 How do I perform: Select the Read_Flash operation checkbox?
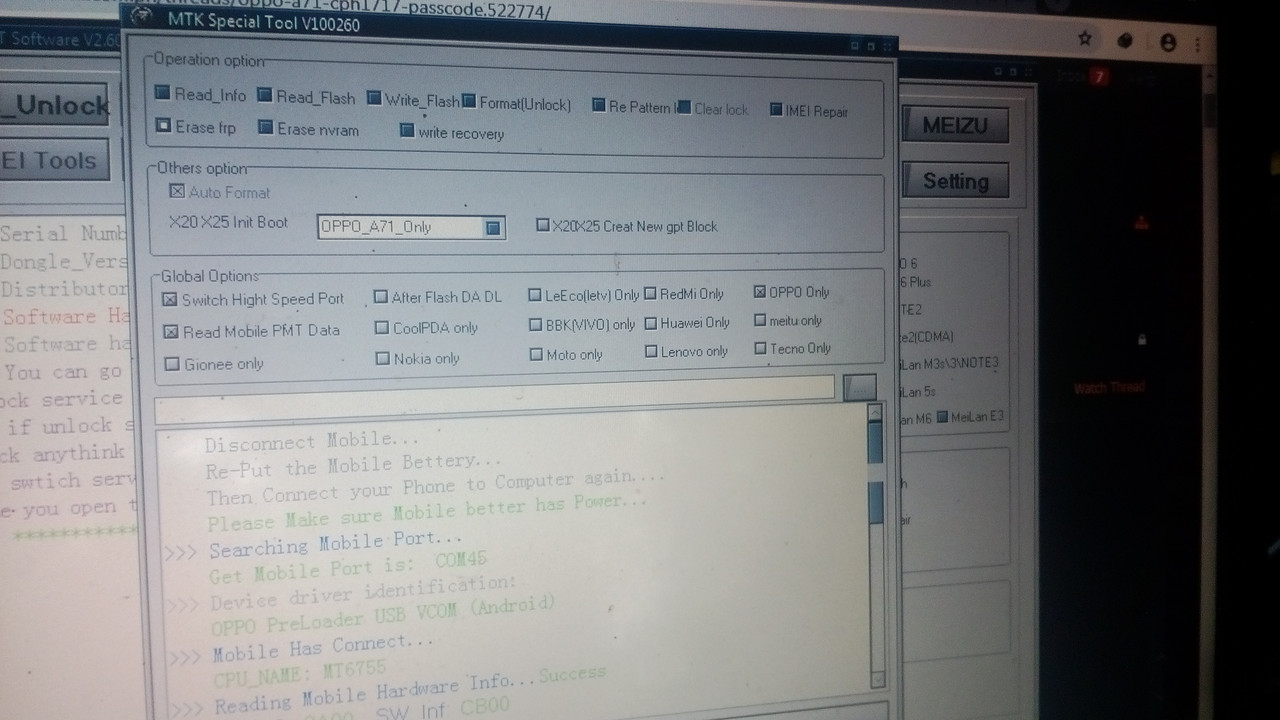[264, 96]
